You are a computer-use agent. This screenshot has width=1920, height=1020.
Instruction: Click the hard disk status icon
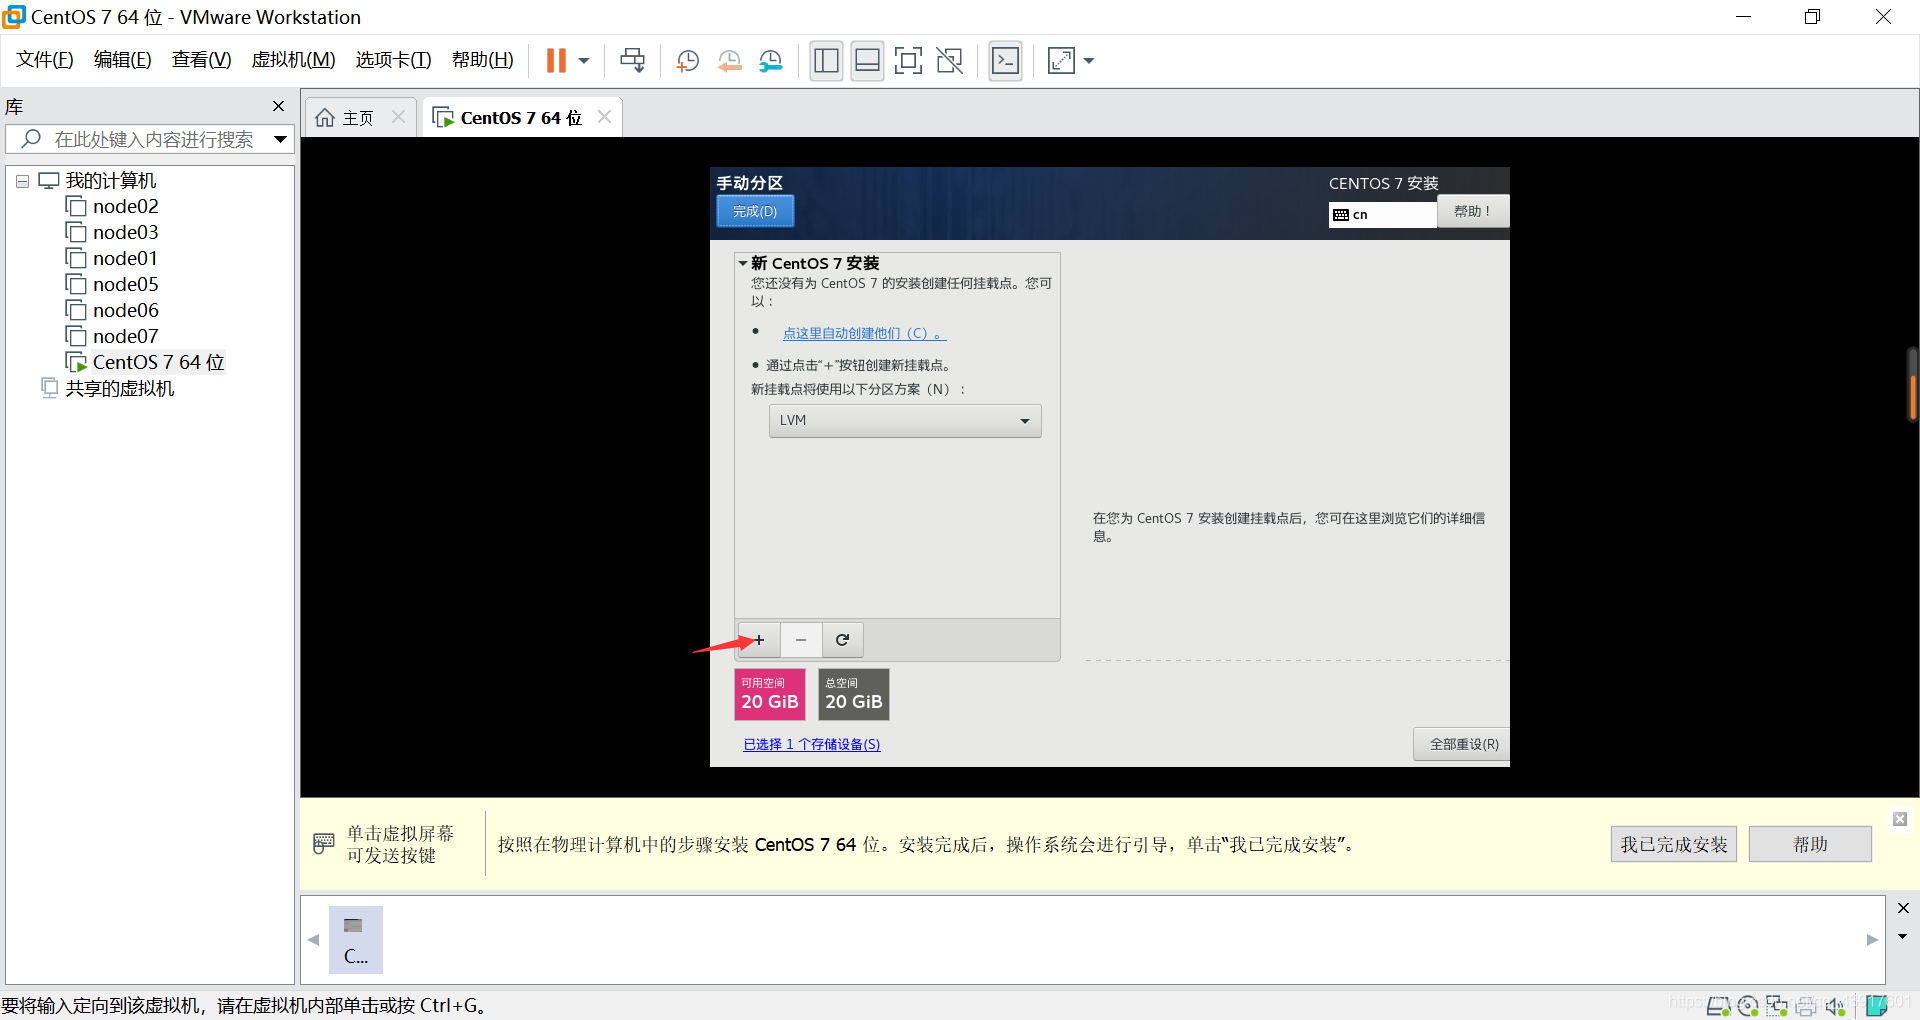[x=1718, y=1006]
